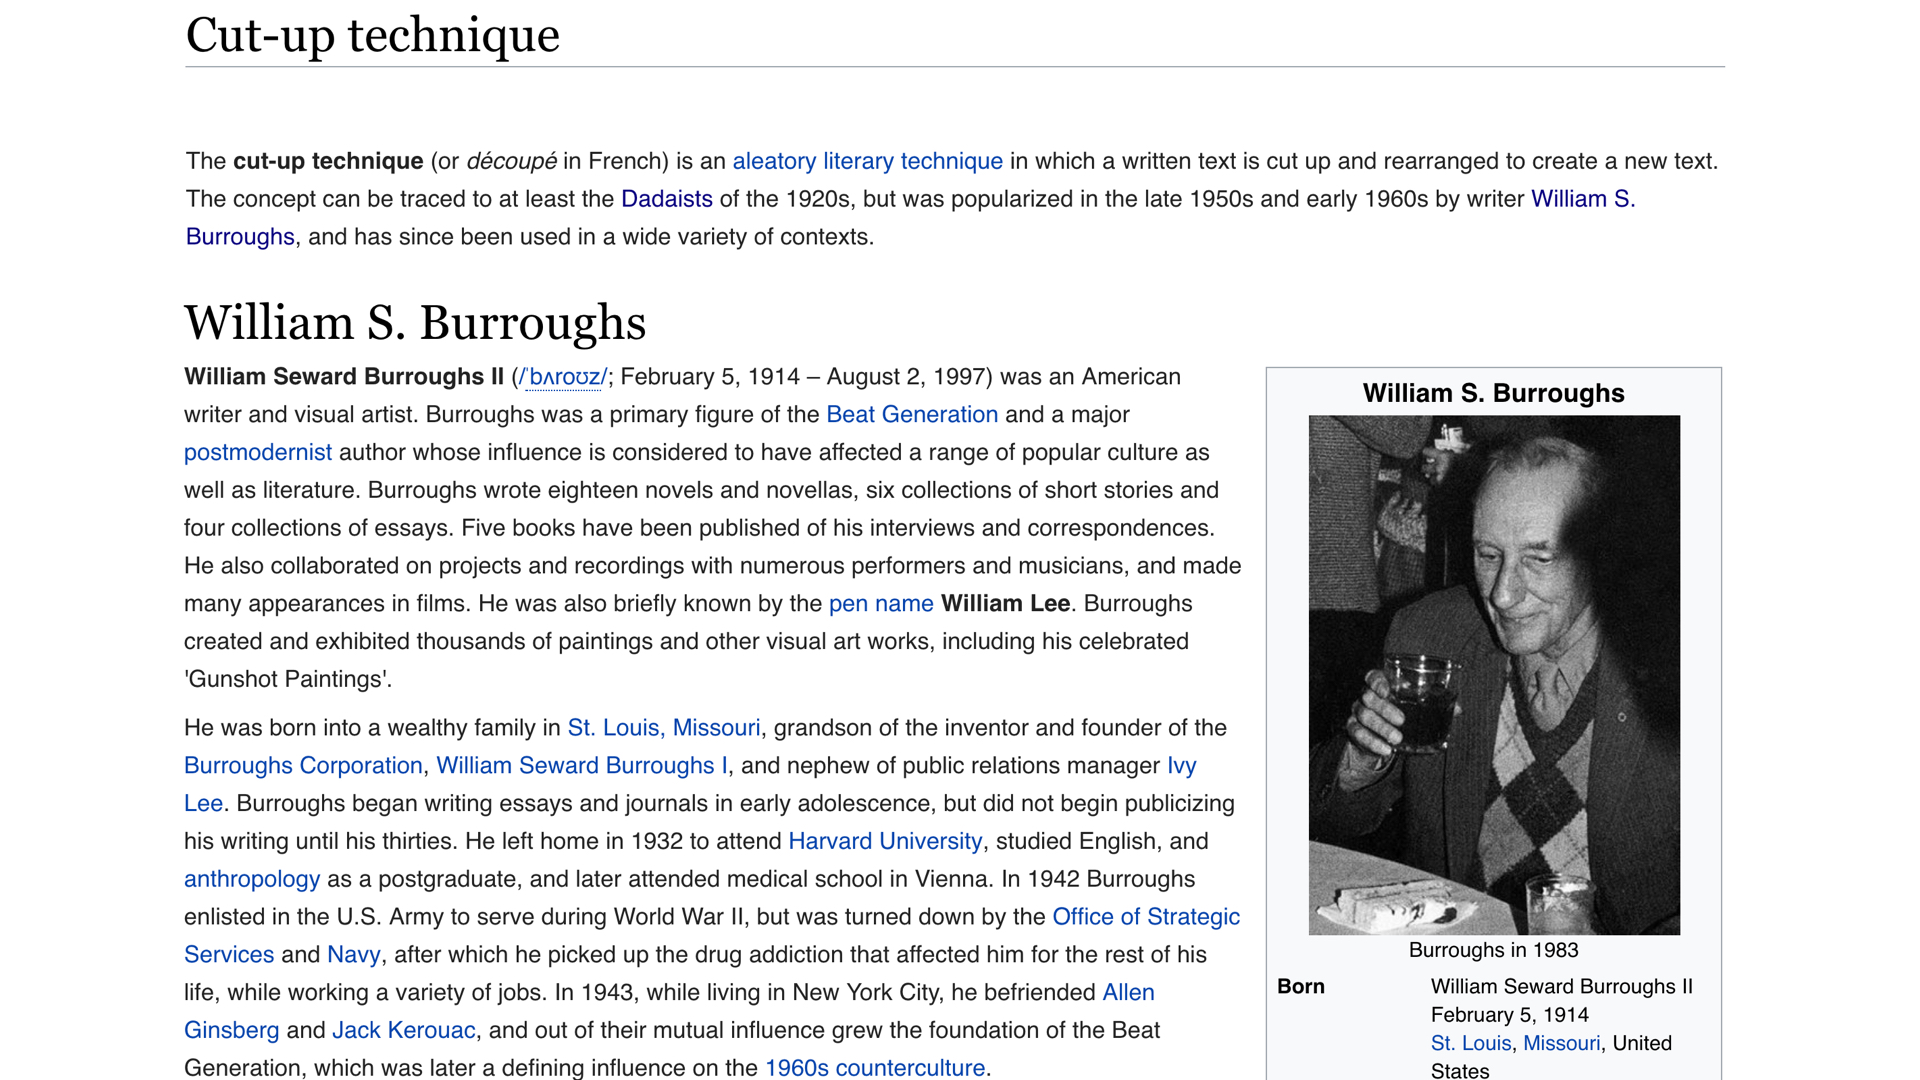Image resolution: width=1920 pixels, height=1080 pixels.
Task: Click the Harvard University link
Action: (x=884, y=842)
